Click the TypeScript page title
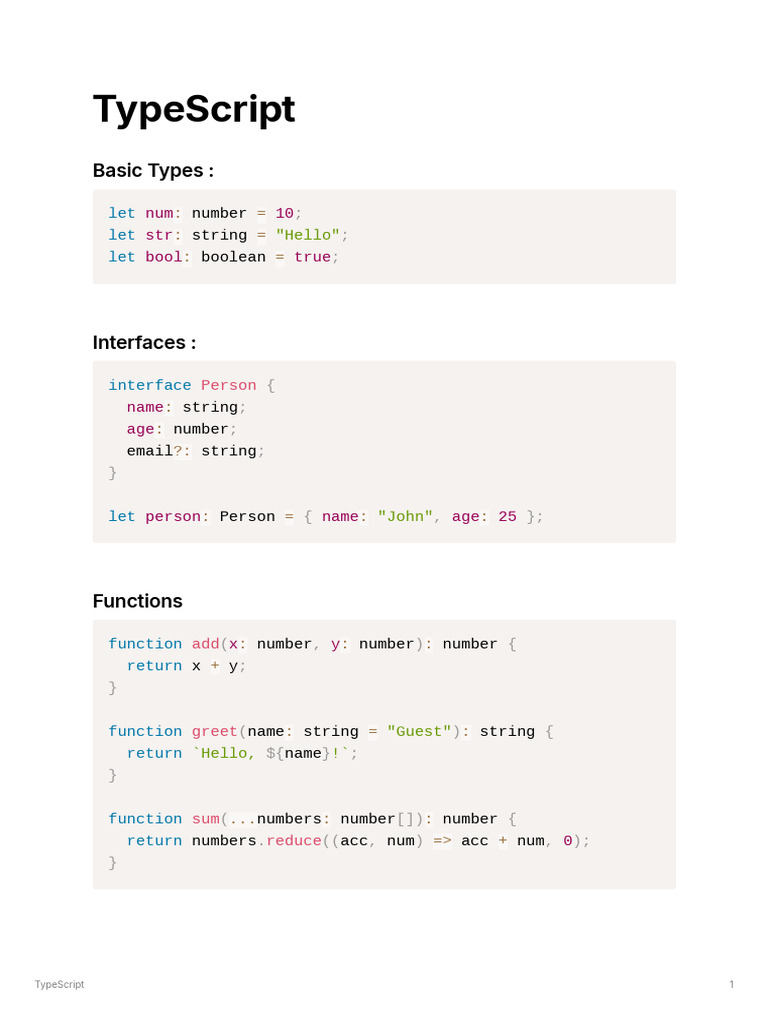Image resolution: width=768 pixels, height=1024 pixels. coord(194,109)
